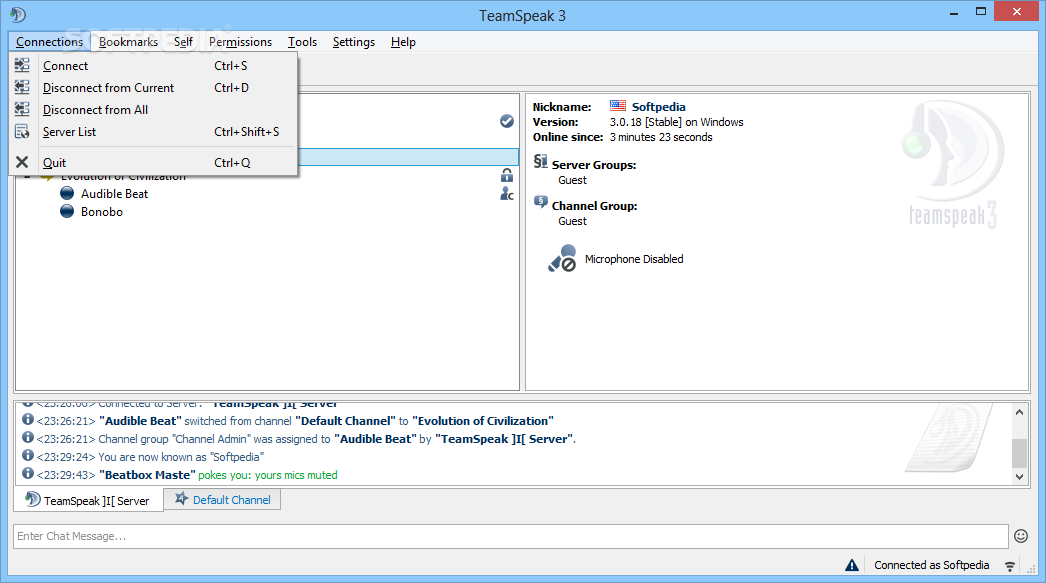This screenshot has width=1046, height=583.
Task: Click the TeamSpeak logo on server tab
Action: click(x=33, y=499)
